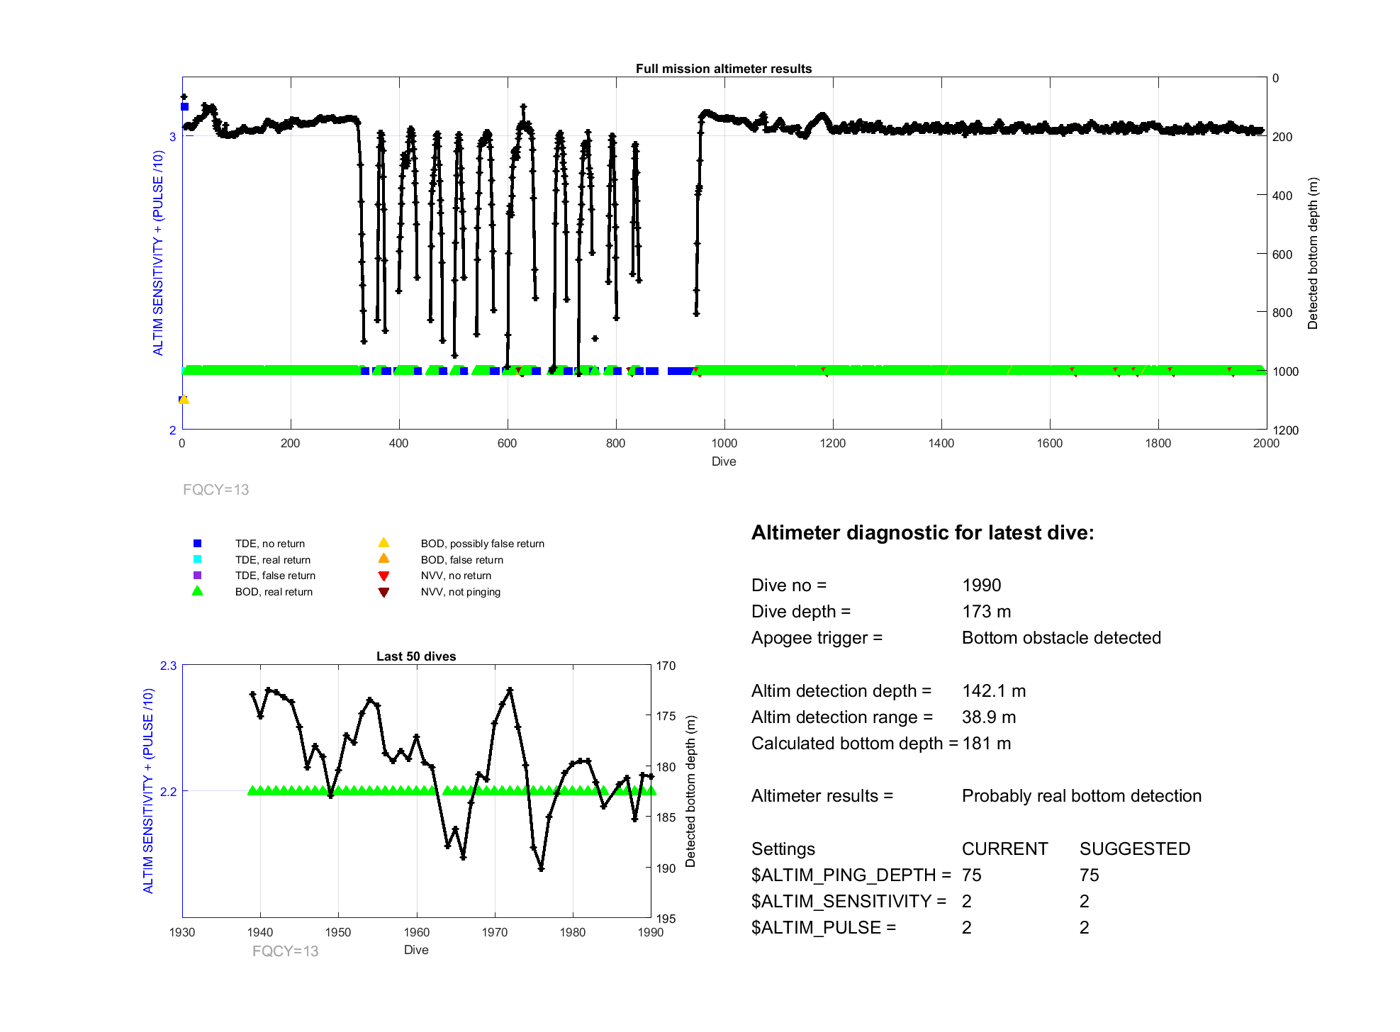Viewport: 1400px width, 1032px height.
Task: Click the 'NVV, no return' legend label
Action: (x=456, y=576)
